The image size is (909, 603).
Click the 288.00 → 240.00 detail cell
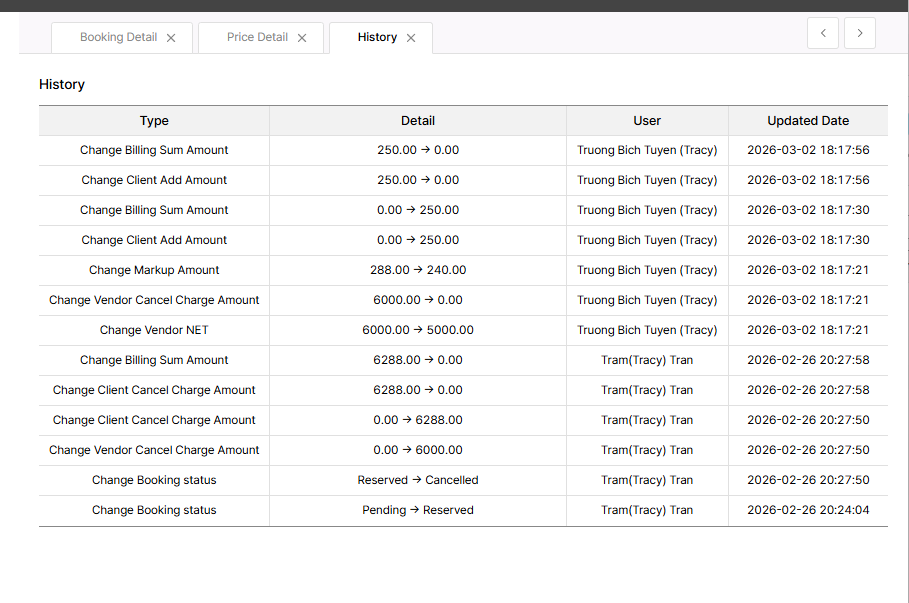(418, 270)
